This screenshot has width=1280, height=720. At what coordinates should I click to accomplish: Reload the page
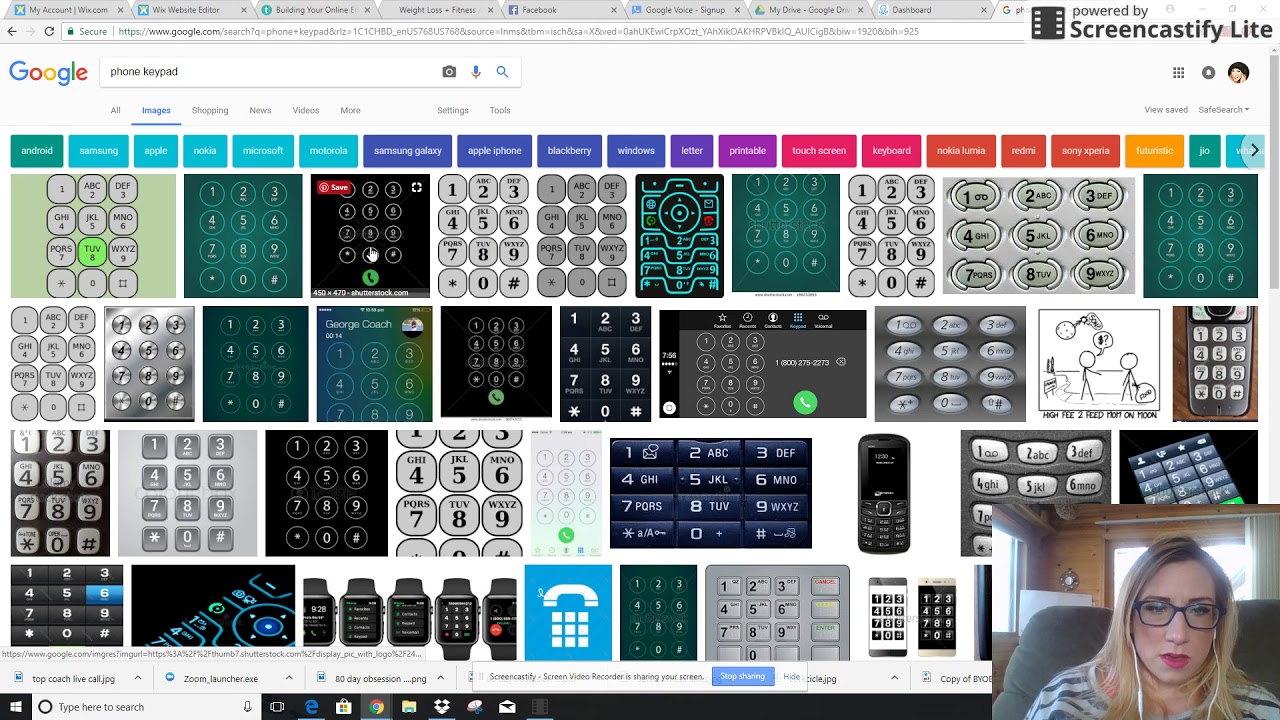coord(48,31)
